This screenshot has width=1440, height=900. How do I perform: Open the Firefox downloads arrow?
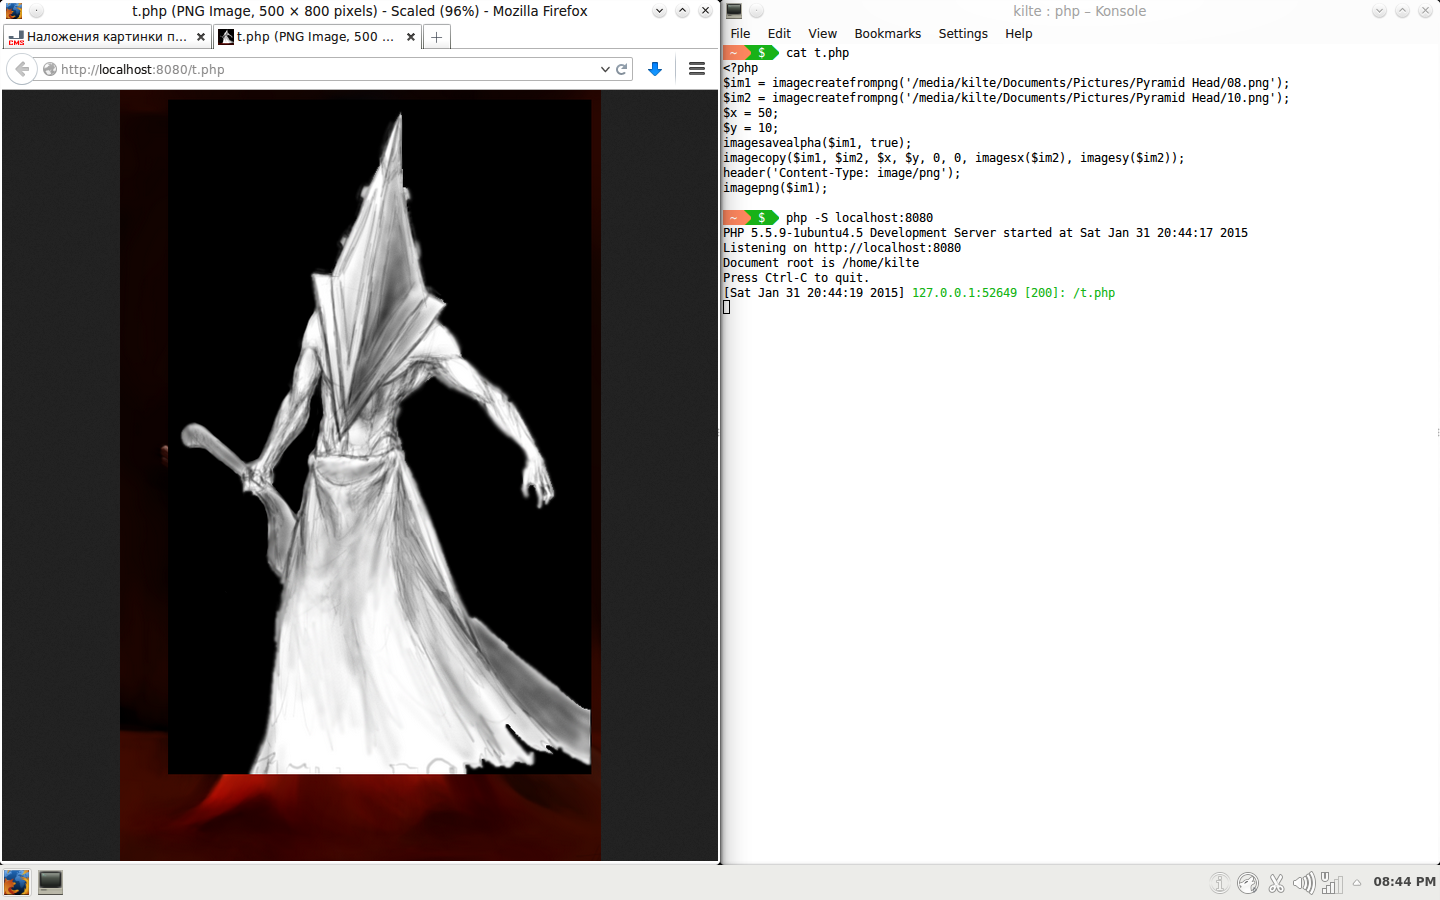point(655,69)
